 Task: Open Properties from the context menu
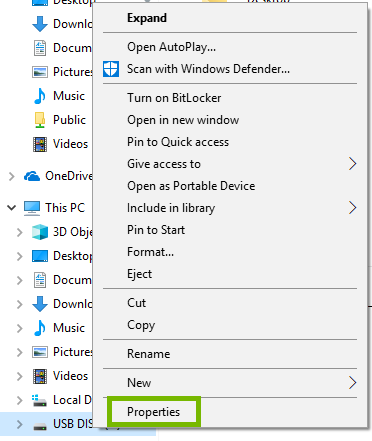(x=230, y=412)
